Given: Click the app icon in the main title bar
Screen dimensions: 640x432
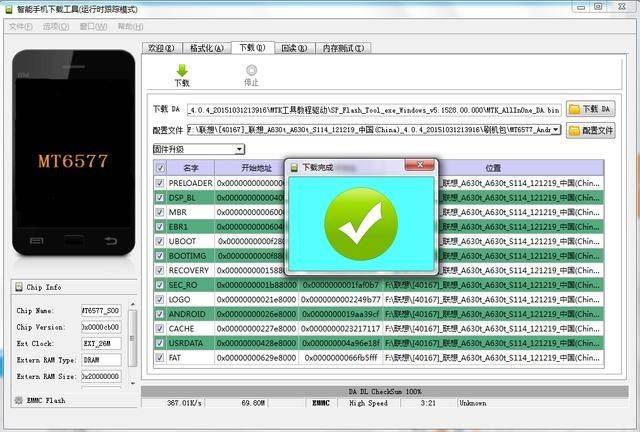Looking at the screenshot, I should (9, 9).
